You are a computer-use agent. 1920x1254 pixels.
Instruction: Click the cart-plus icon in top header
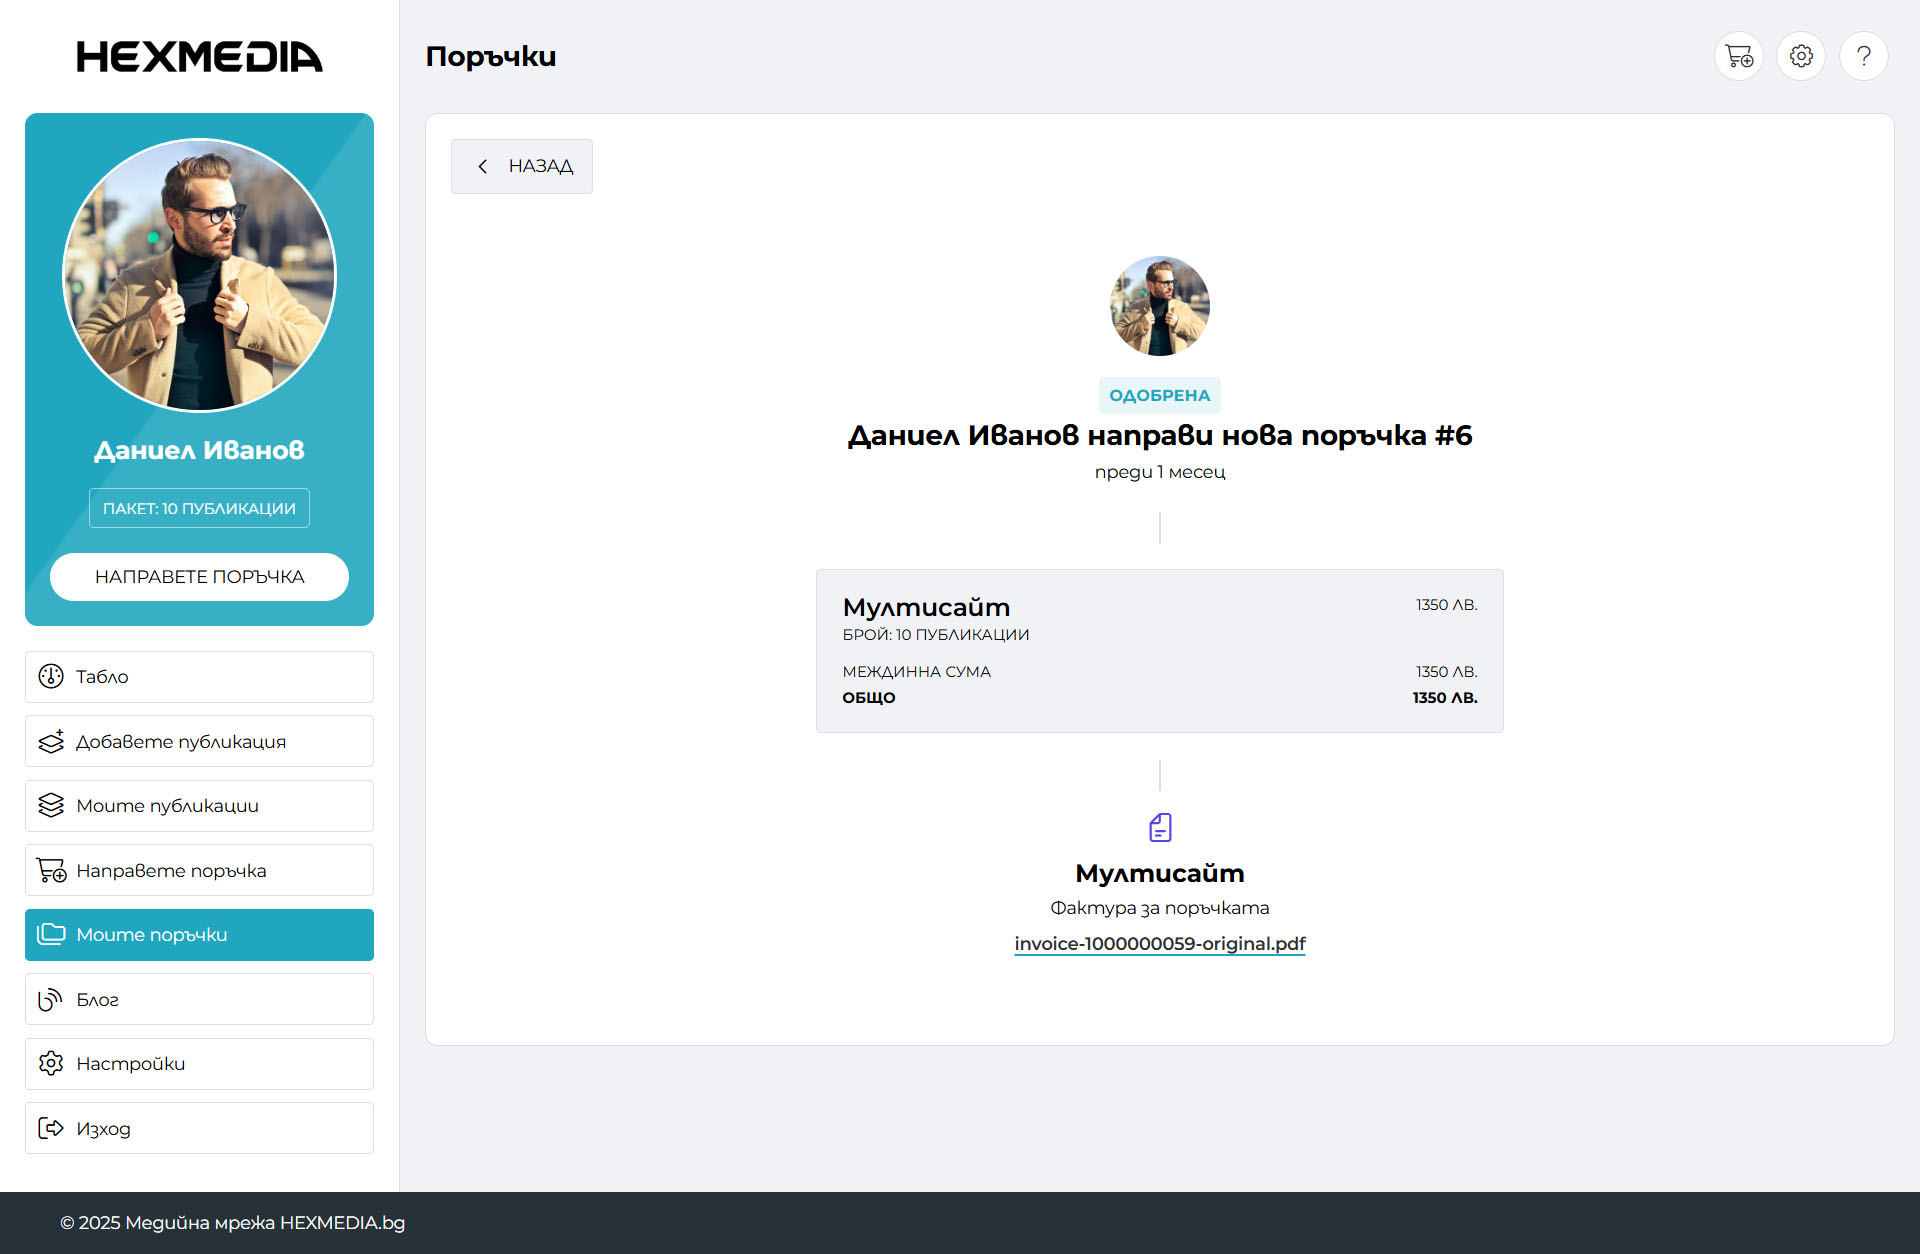1739,56
